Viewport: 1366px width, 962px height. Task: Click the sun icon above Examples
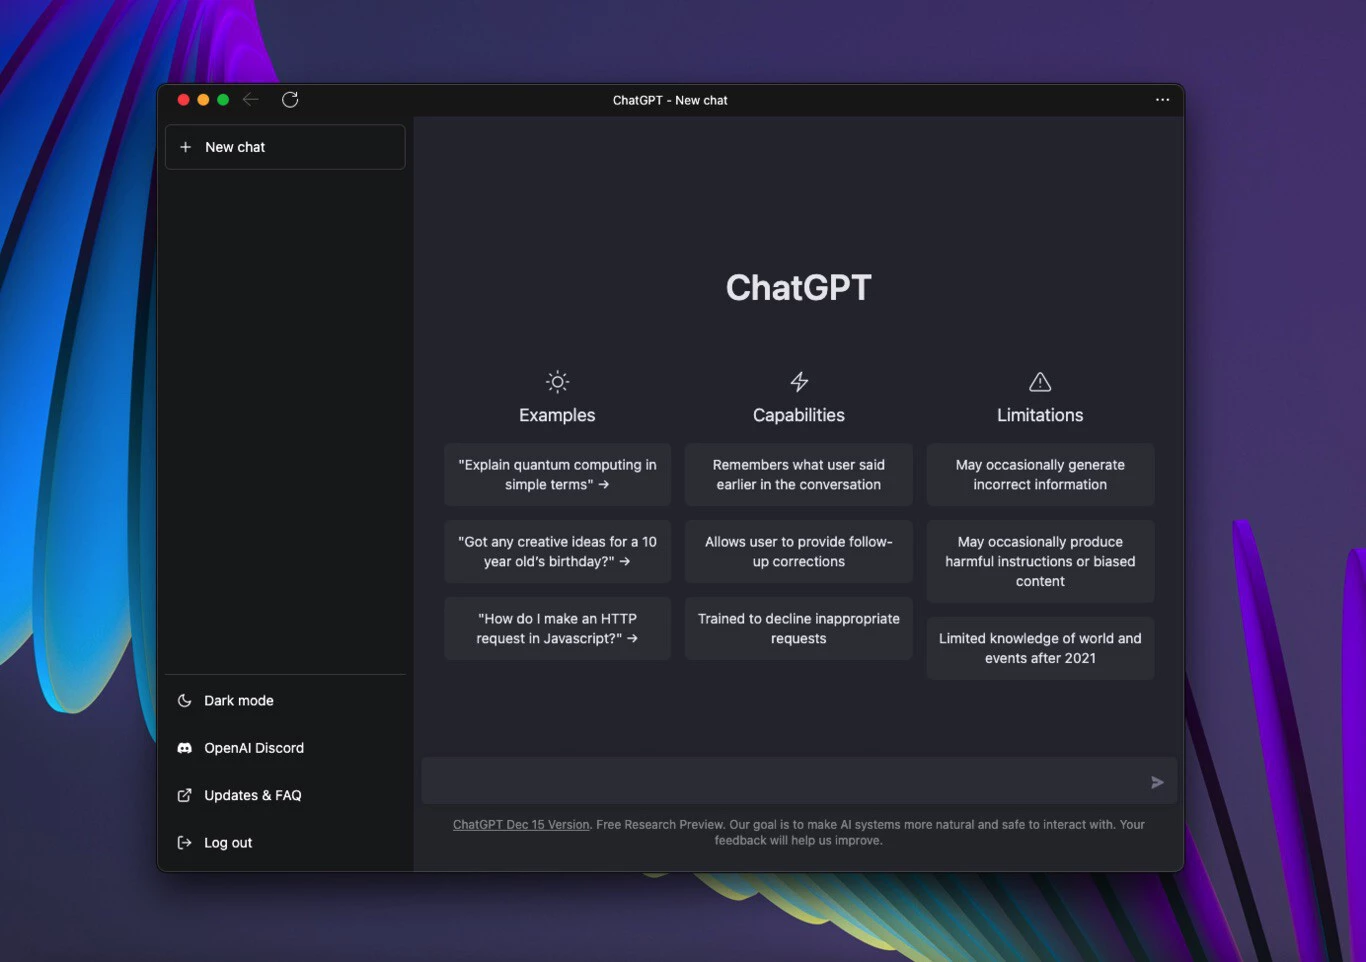coord(557,382)
